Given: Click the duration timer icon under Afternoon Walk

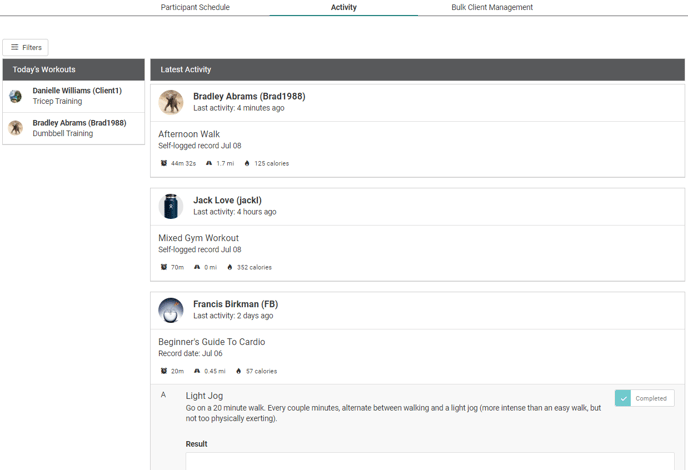Looking at the screenshot, I should click(164, 163).
